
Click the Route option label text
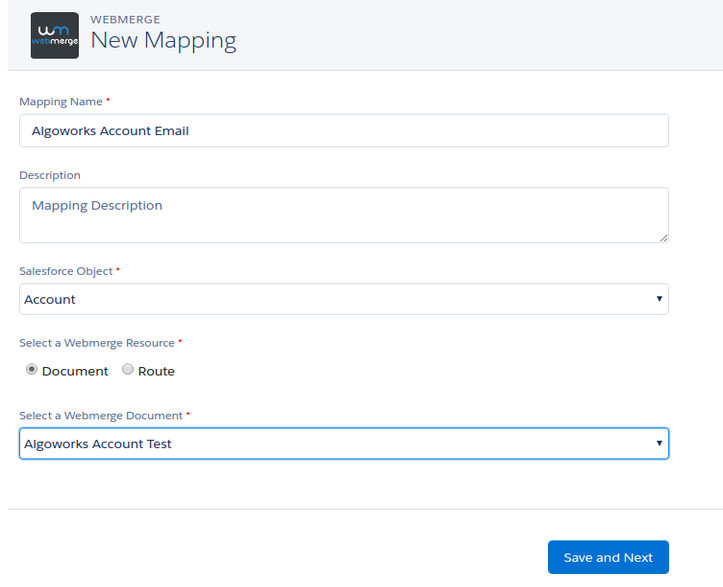click(156, 371)
